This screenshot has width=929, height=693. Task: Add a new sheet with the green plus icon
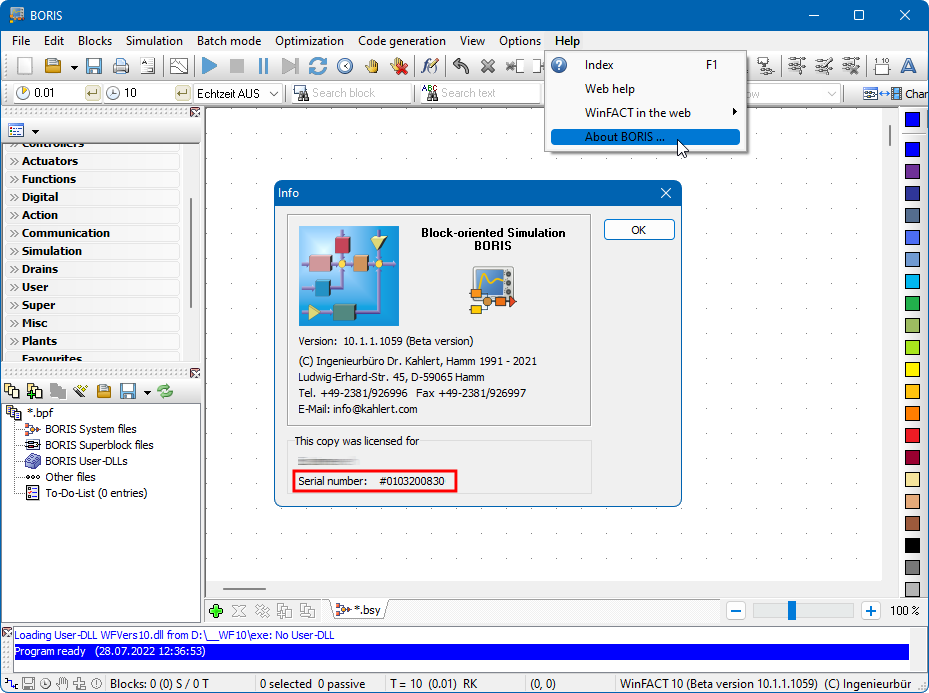pos(216,611)
